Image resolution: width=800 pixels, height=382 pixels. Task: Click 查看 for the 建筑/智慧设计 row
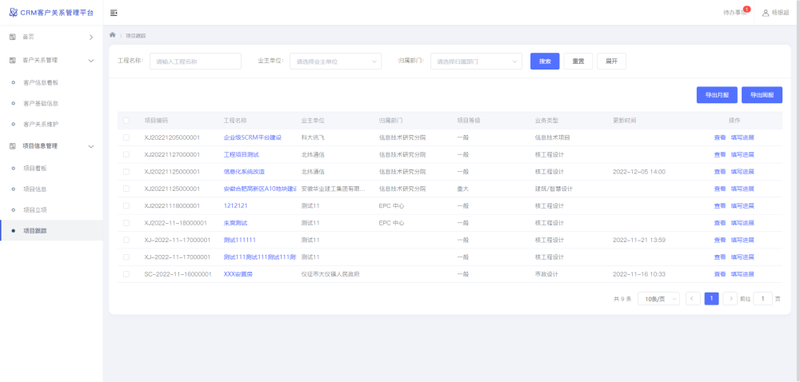[719, 189]
